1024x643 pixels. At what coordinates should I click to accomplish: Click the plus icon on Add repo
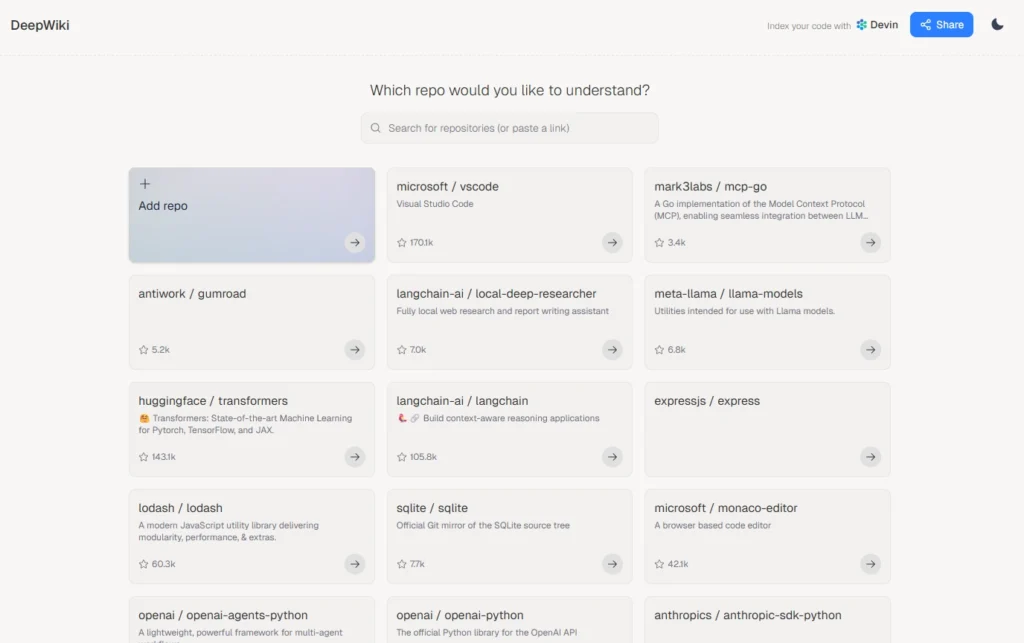click(145, 184)
